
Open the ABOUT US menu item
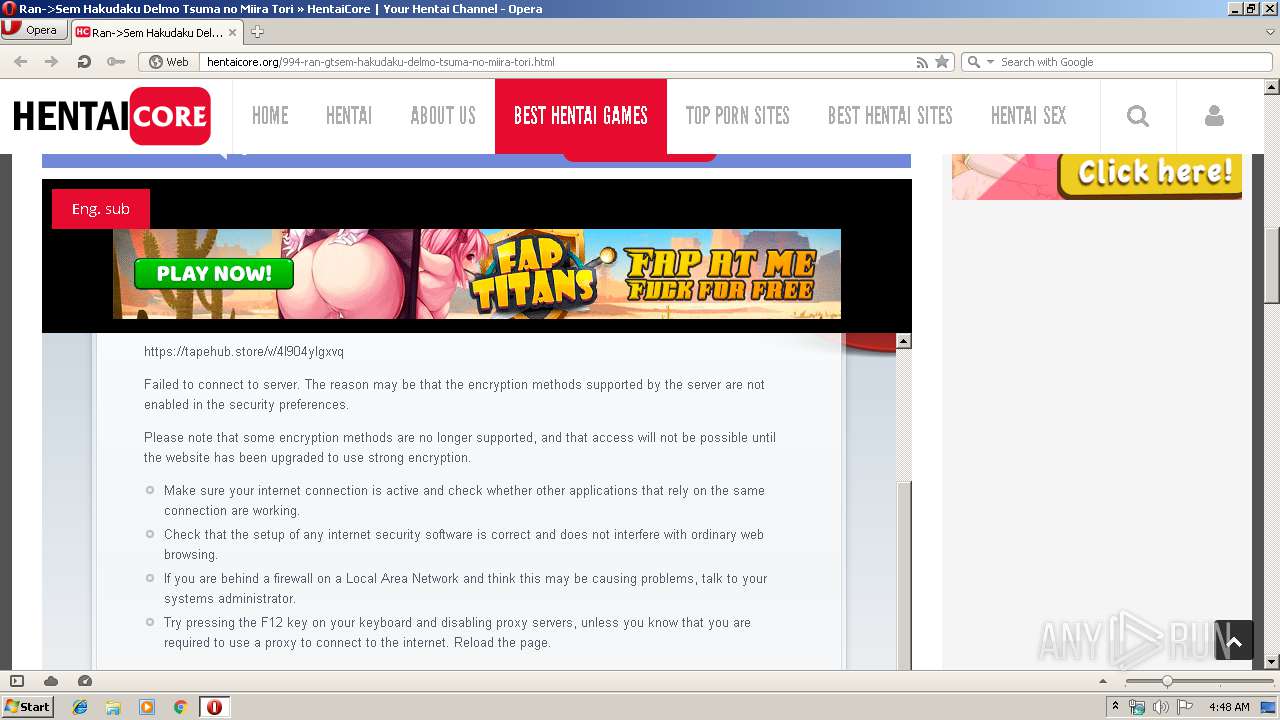click(443, 116)
